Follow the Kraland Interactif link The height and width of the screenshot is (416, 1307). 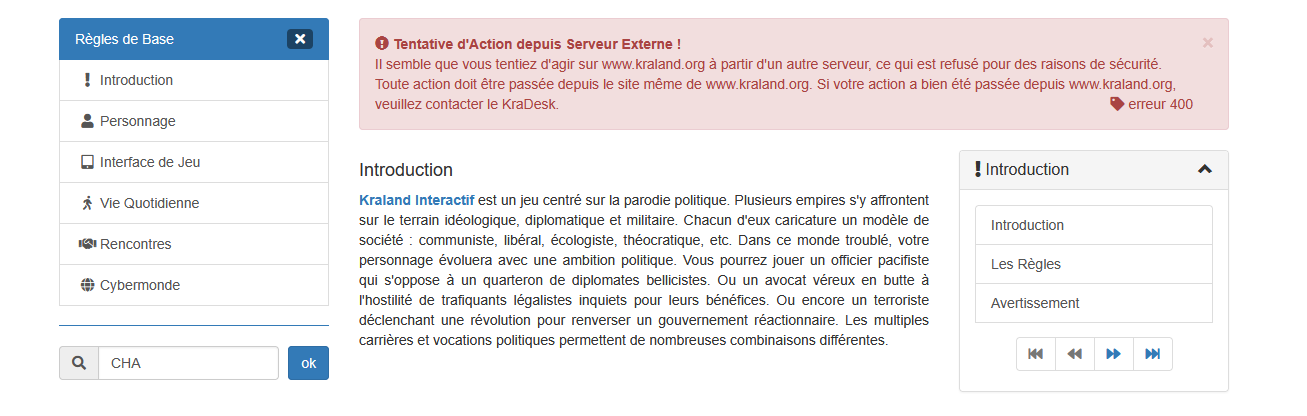click(x=417, y=200)
